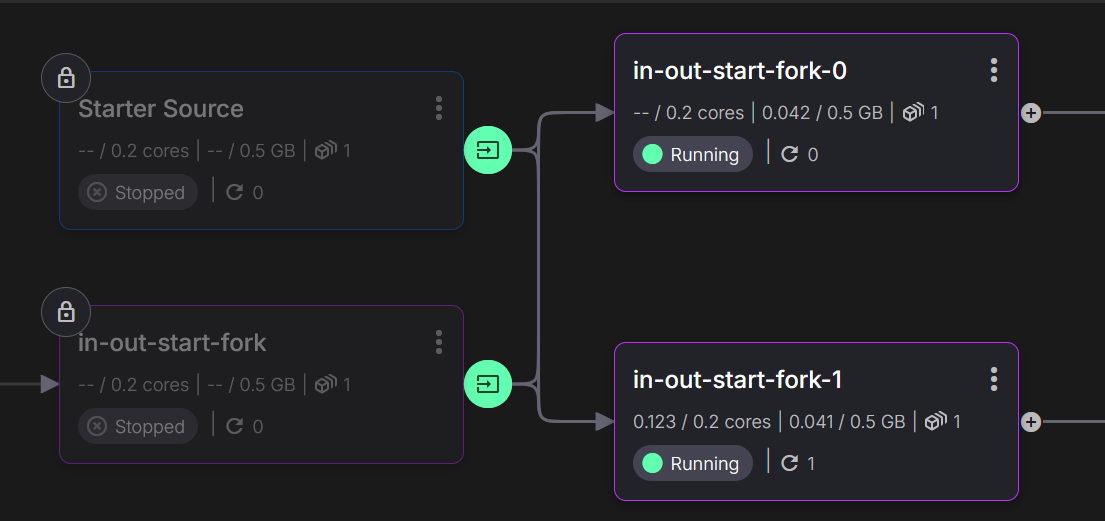Click plus connector on in-out-start-fork-1

pos(1031,422)
